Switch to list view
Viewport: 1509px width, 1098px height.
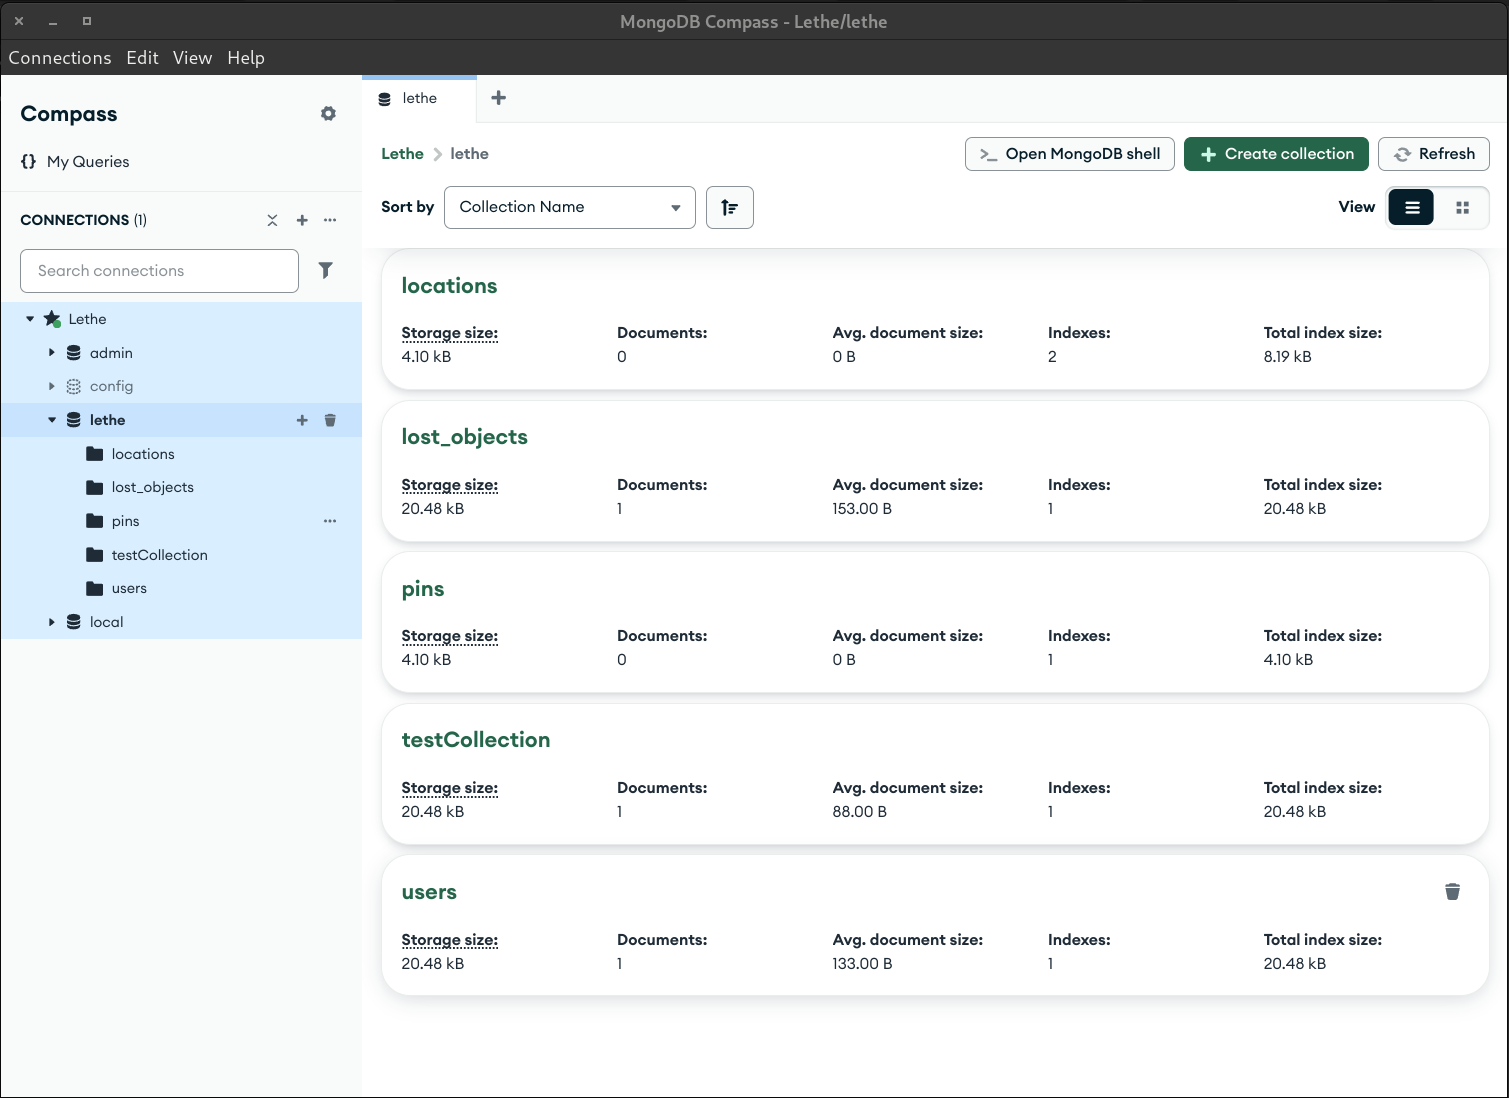point(1412,207)
